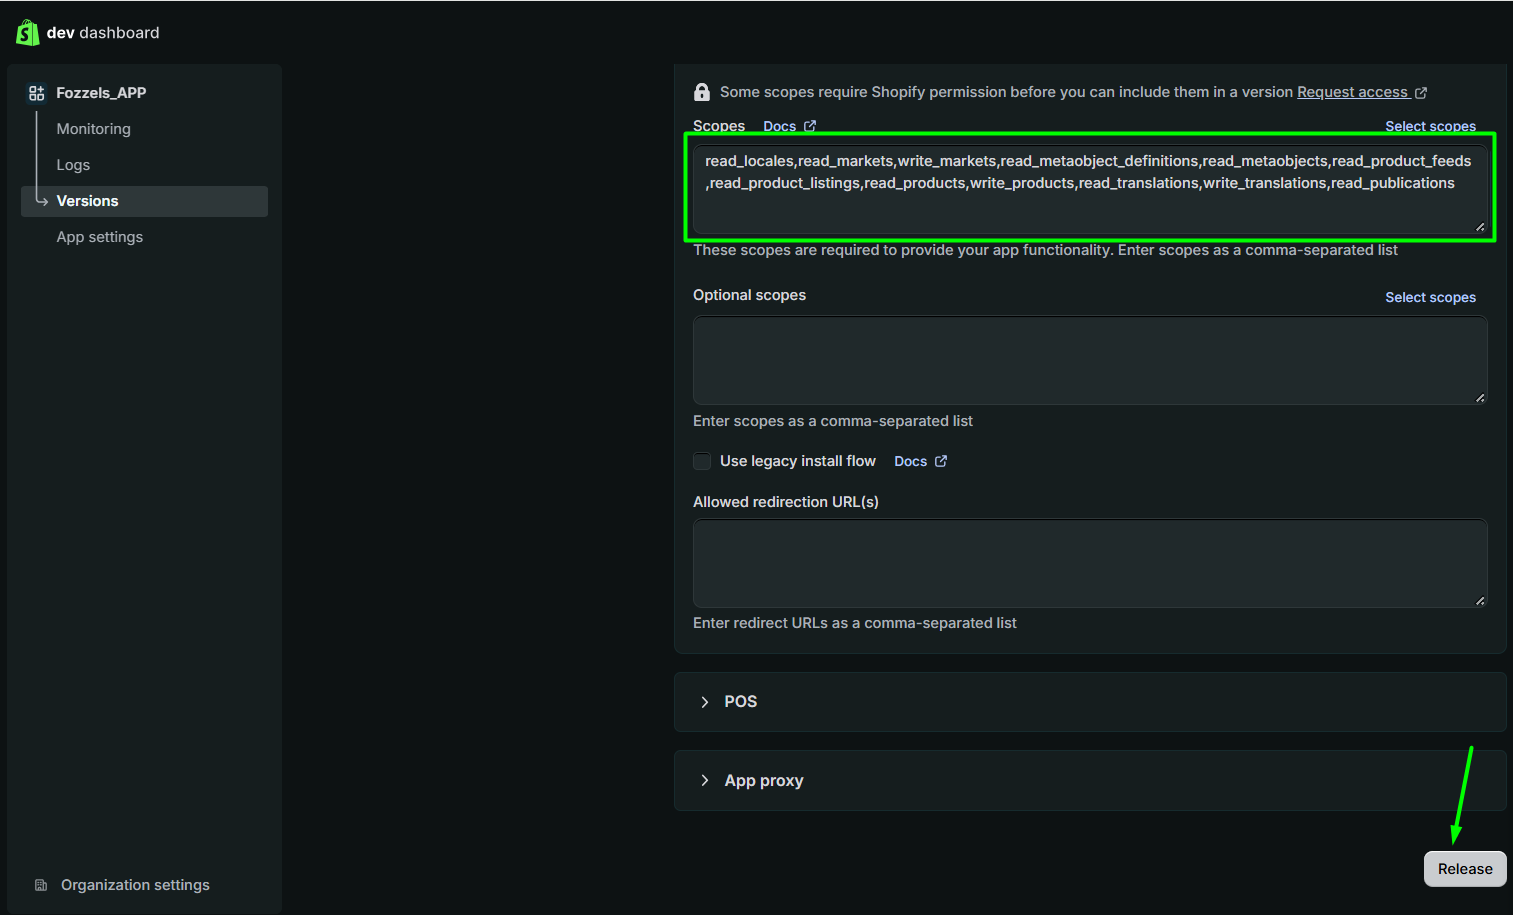Expand the App proxy section
This screenshot has height=915, width=1513.
1090,781
